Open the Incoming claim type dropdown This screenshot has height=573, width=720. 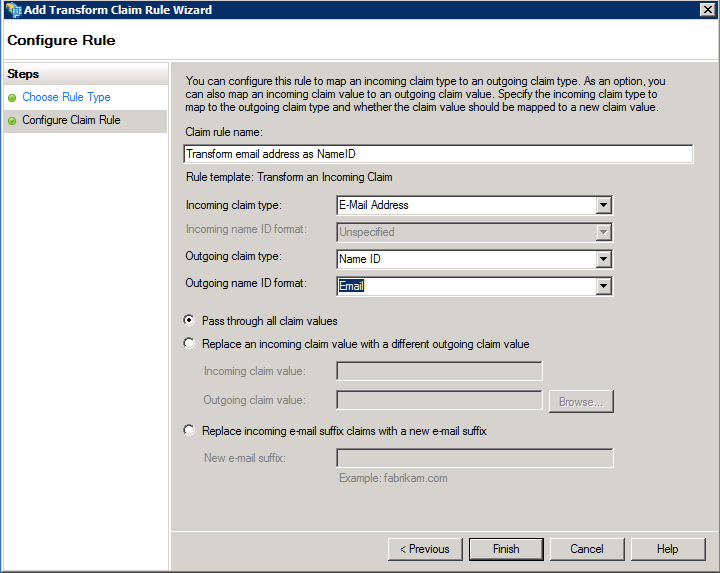pos(602,205)
